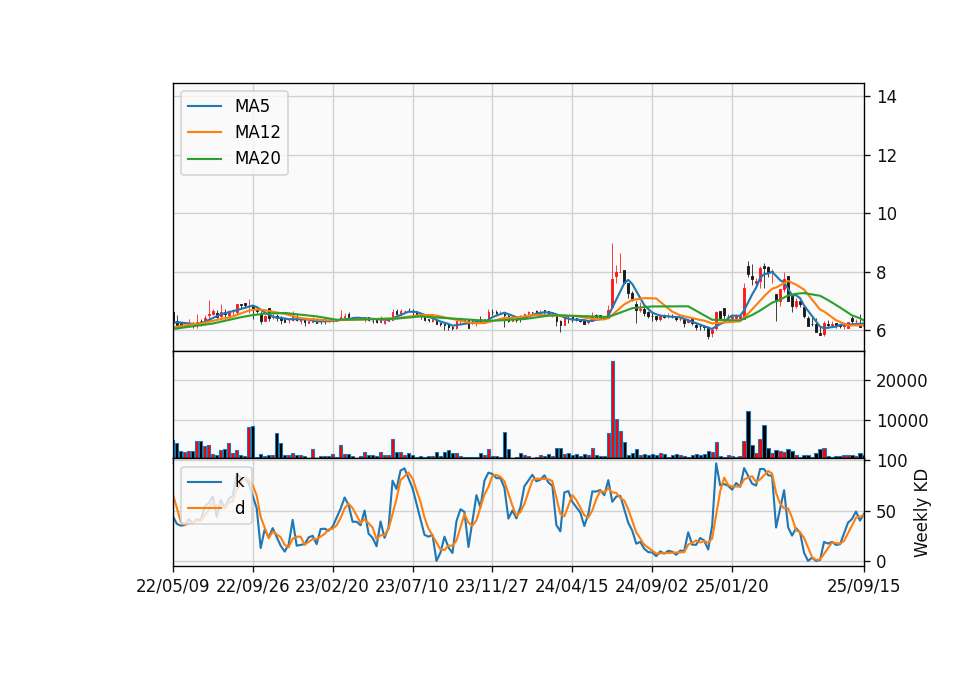The height and width of the screenshot is (690, 960).
Task: Click the volume axis value 20000
Action: pyautogui.click(x=902, y=381)
